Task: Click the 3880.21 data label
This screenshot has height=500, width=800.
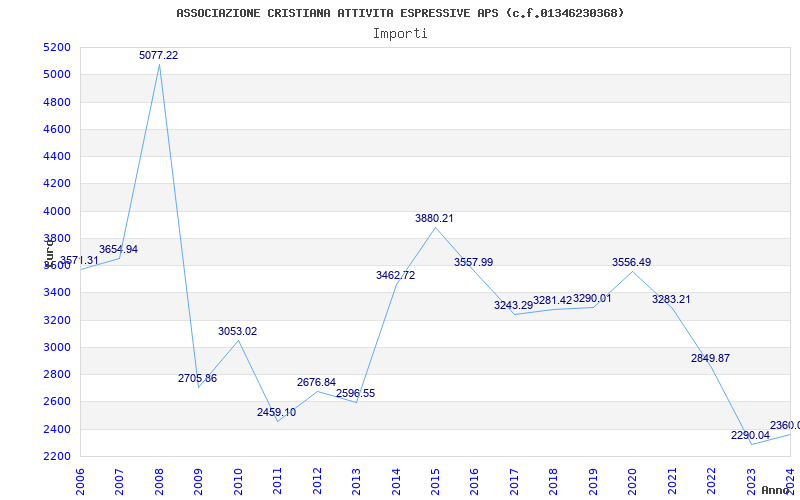Action: pyautogui.click(x=434, y=218)
